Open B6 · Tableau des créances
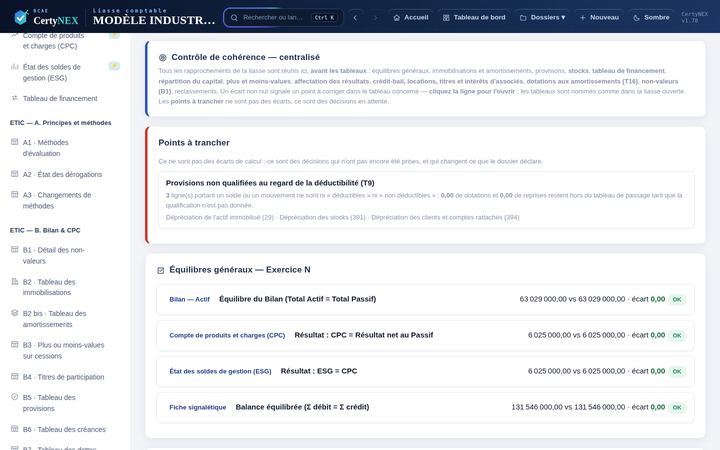This screenshot has height=450, width=720. click(64, 429)
